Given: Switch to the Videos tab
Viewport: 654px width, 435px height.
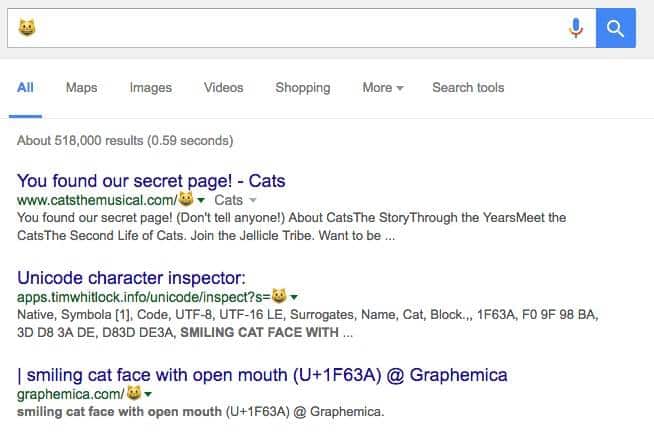Looking at the screenshot, I should pos(224,88).
